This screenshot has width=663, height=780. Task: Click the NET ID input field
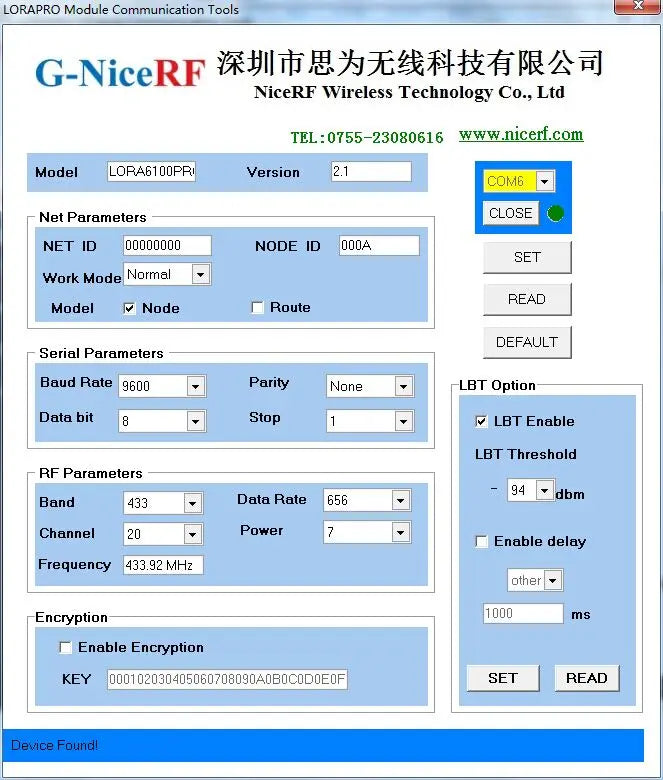(x=167, y=245)
